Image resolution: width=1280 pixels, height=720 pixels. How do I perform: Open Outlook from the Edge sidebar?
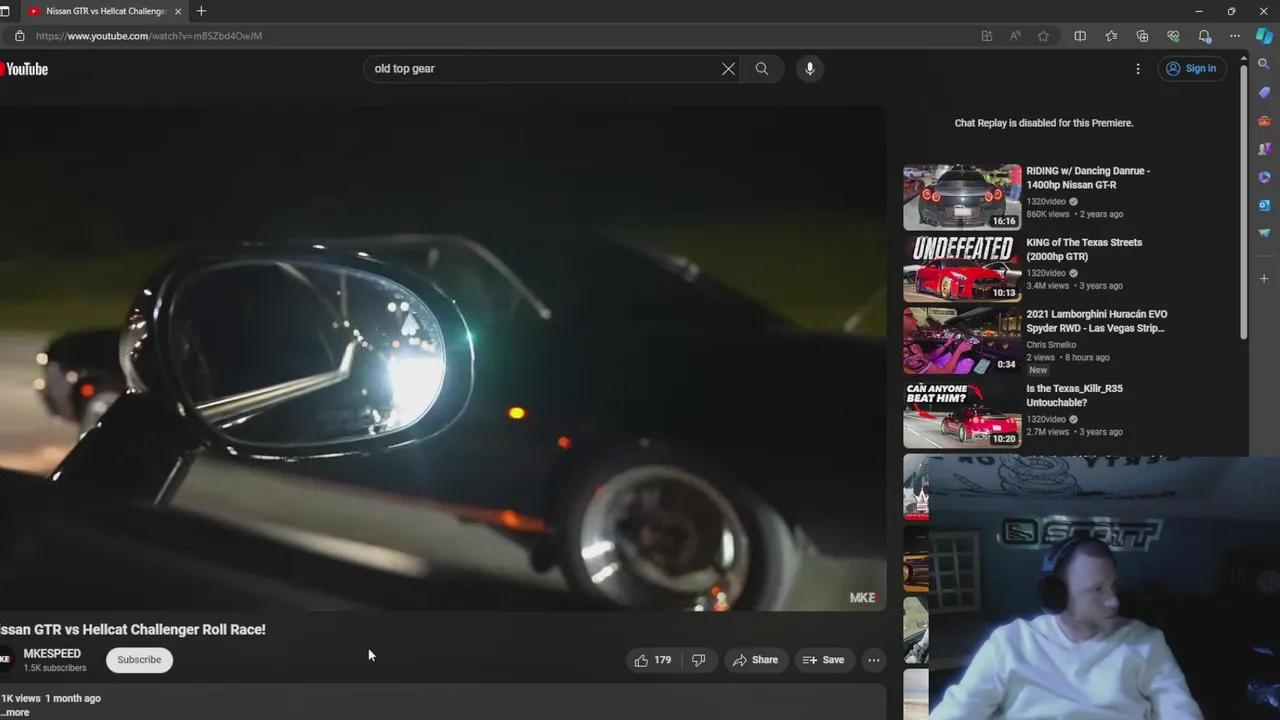(1264, 205)
